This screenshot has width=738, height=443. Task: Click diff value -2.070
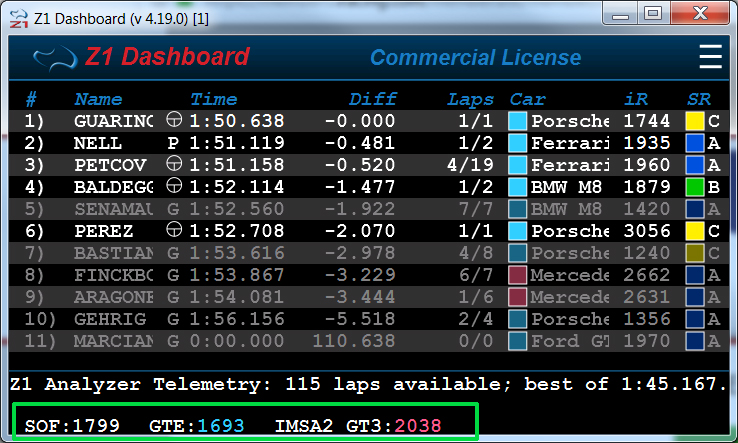coord(360,231)
